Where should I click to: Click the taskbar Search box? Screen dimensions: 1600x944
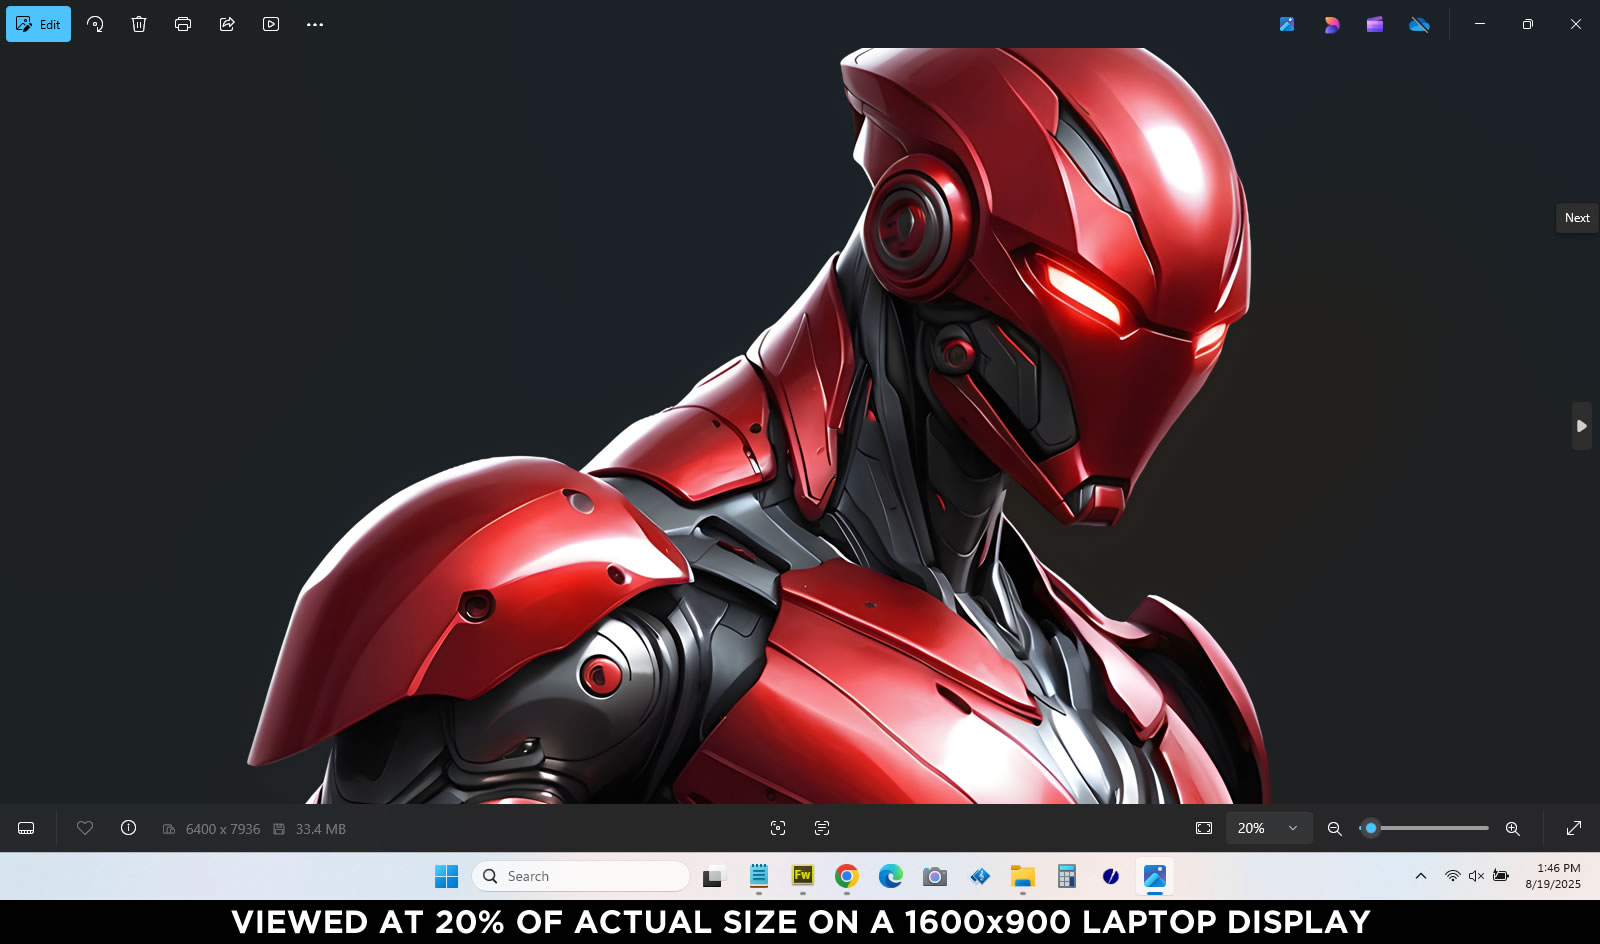[581, 876]
